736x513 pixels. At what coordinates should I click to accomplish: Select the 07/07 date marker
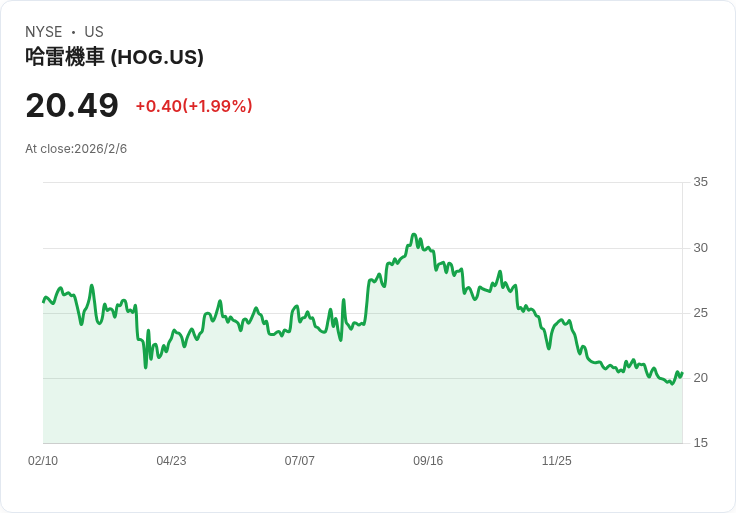click(300, 461)
